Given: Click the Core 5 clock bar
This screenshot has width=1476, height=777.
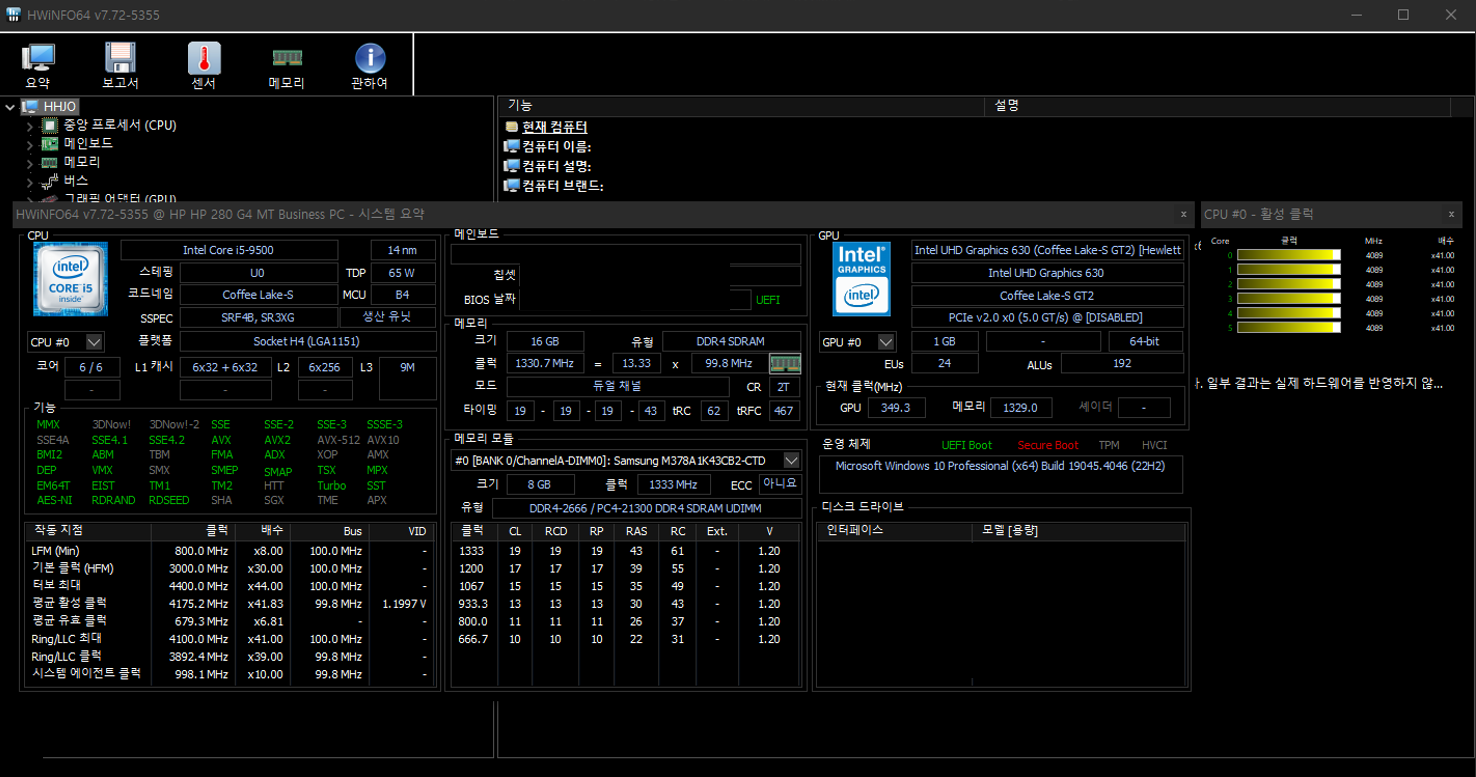Looking at the screenshot, I should 1289,327.
